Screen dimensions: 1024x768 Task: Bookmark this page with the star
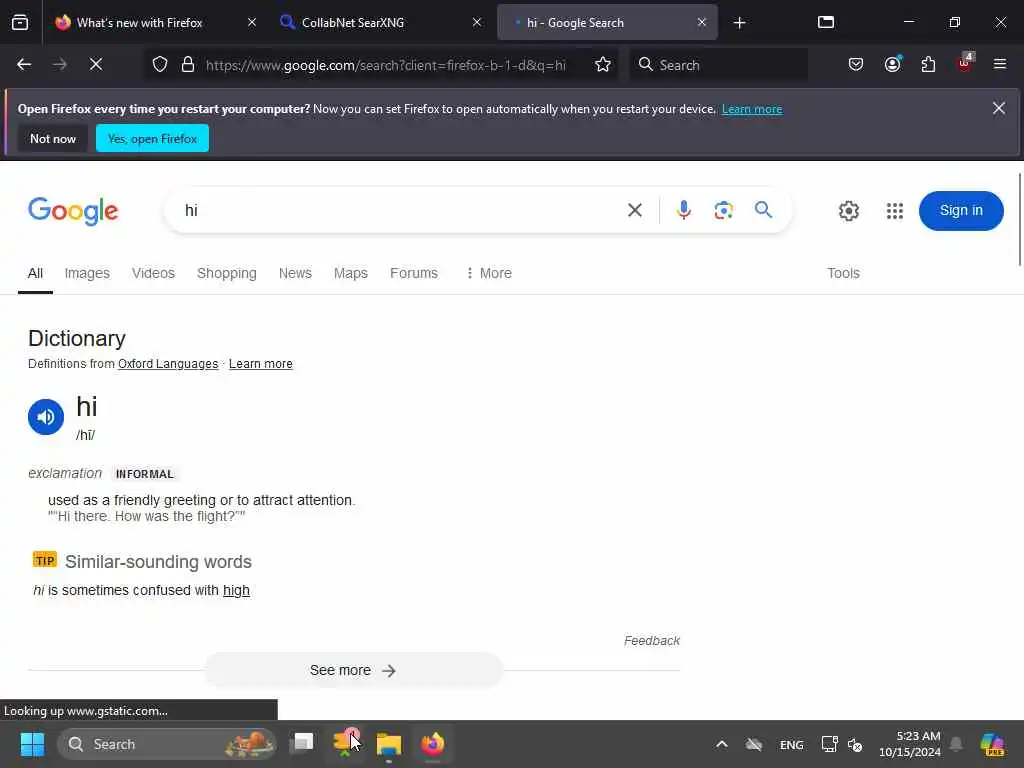pos(603,64)
